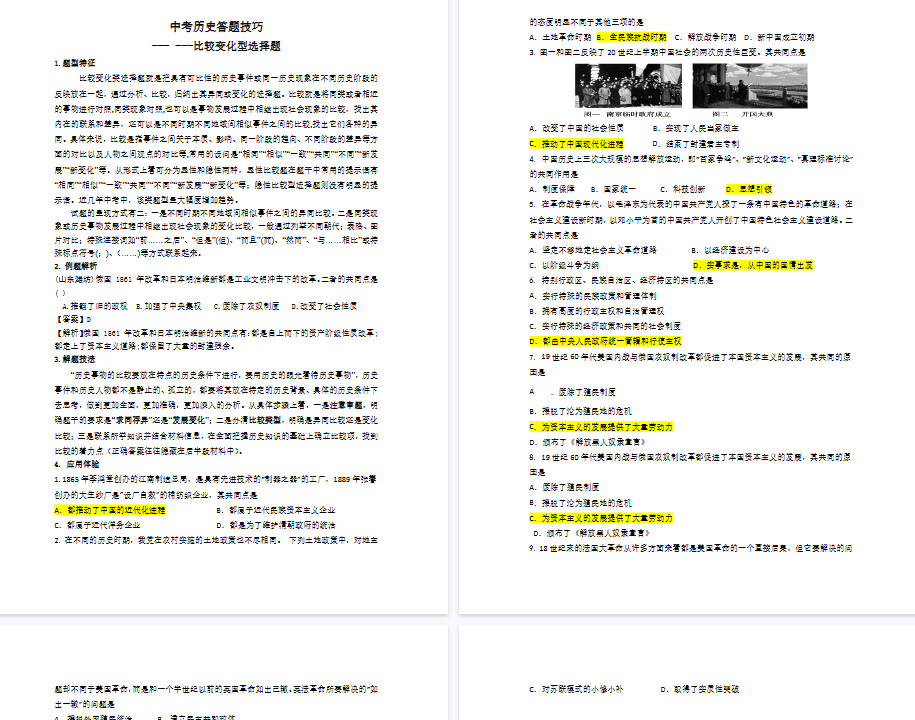Click example option A. 推翻了旧的政权
Screen dimensions: 915x720
click(x=95, y=306)
